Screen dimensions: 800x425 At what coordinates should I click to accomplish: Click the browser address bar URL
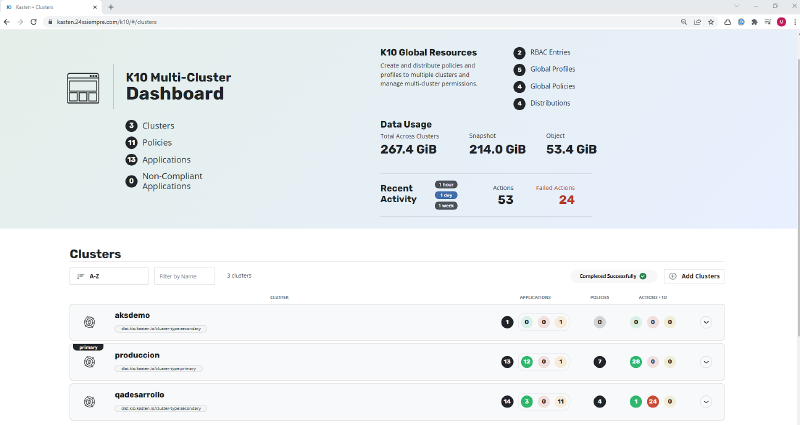(107, 22)
